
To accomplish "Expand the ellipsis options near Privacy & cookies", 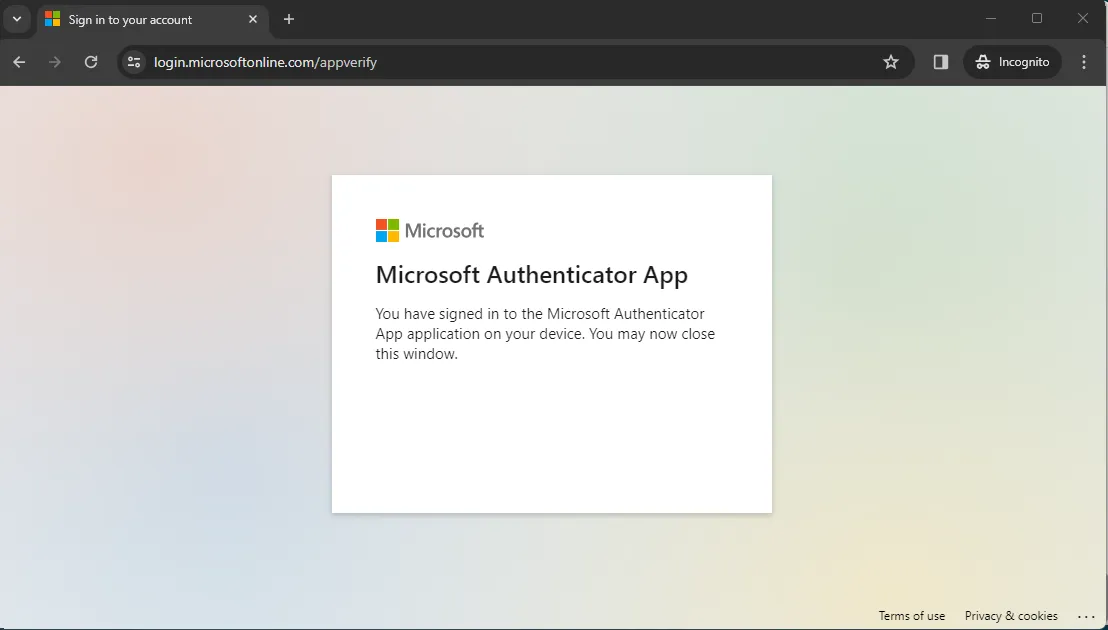I will [x=1087, y=616].
